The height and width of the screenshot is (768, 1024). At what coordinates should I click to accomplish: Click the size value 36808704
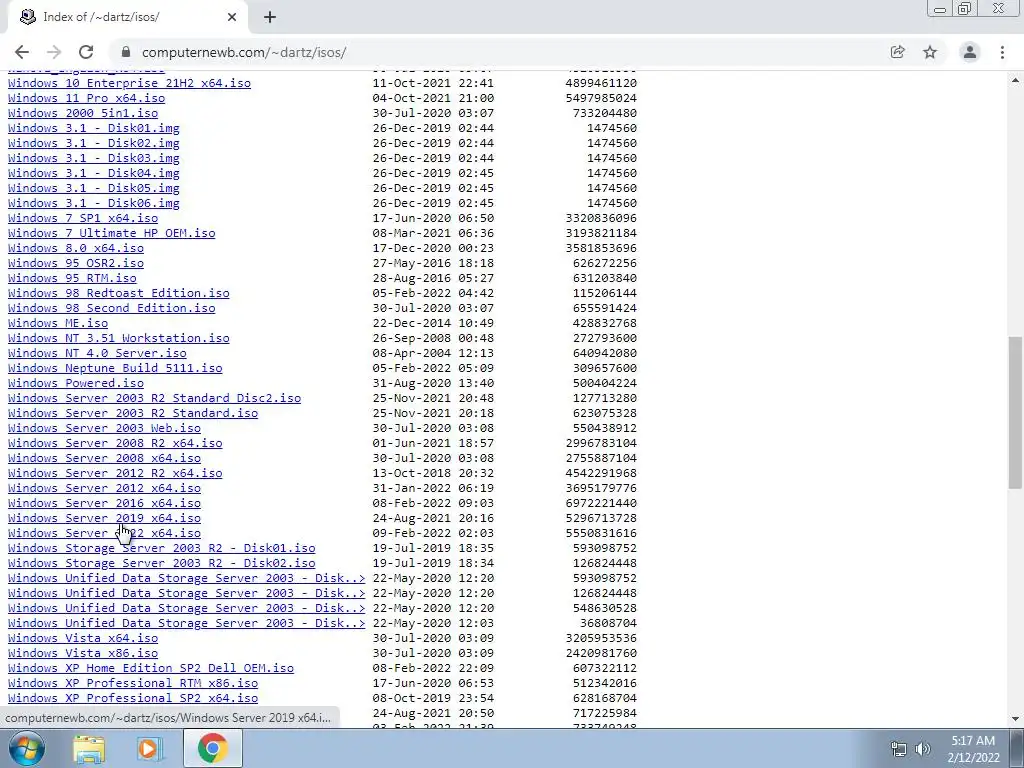coord(609,624)
